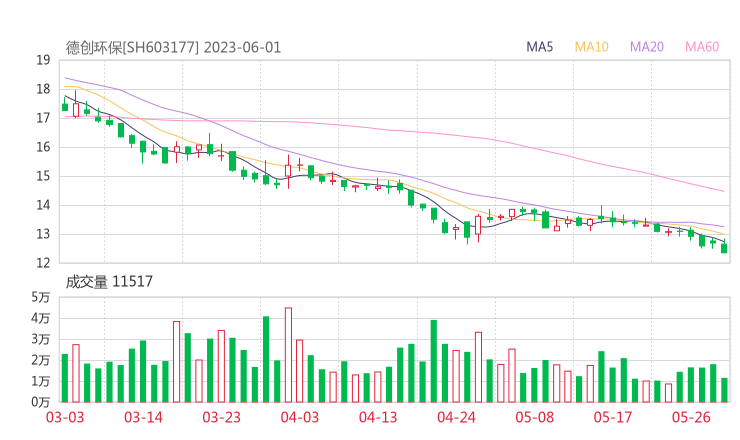Screen dimensions: 740x440
Task: Click the chart title 德创环保[SH603177] 2023-06-01
Action: 173,48
